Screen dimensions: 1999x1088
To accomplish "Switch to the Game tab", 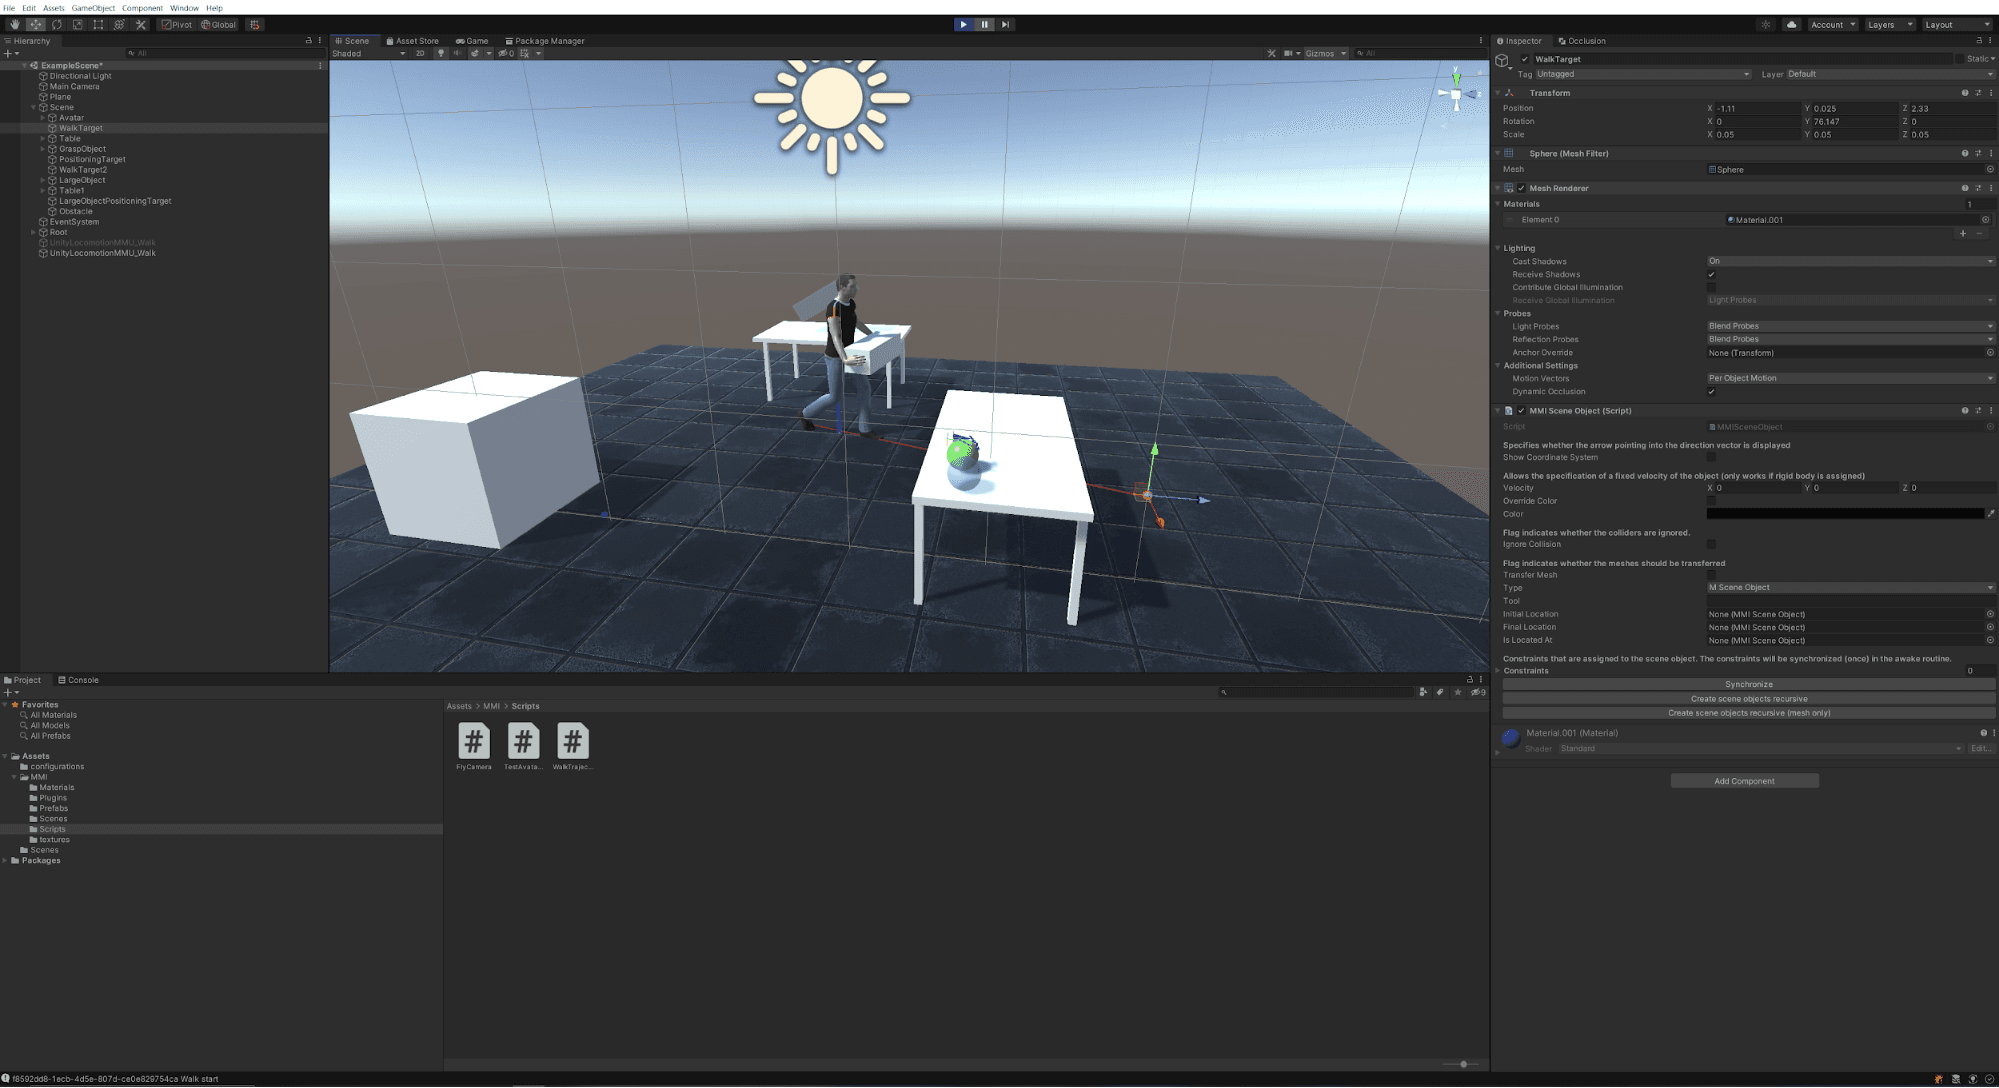I will pos(472,41).
